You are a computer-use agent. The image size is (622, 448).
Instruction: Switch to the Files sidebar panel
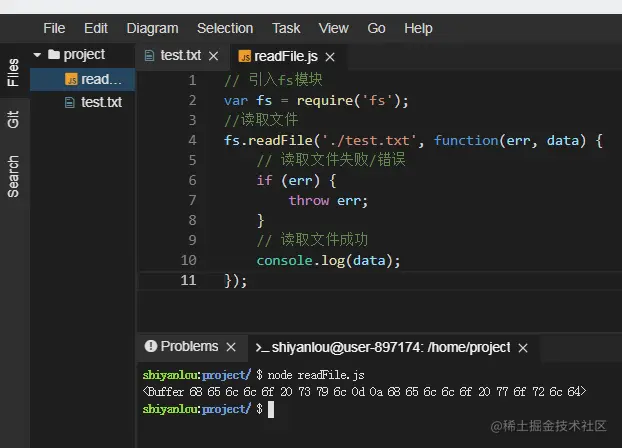click(13, 72)
